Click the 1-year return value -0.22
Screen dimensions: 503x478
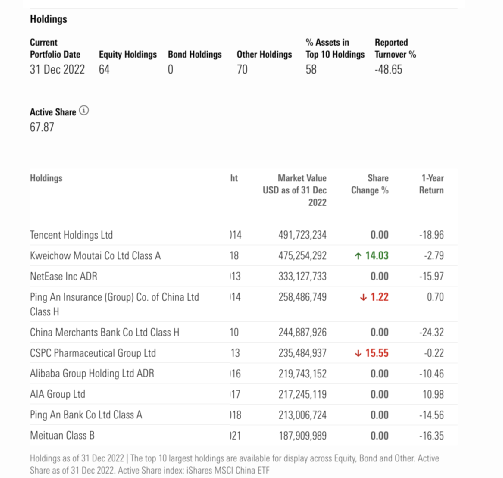coord(434,353)
